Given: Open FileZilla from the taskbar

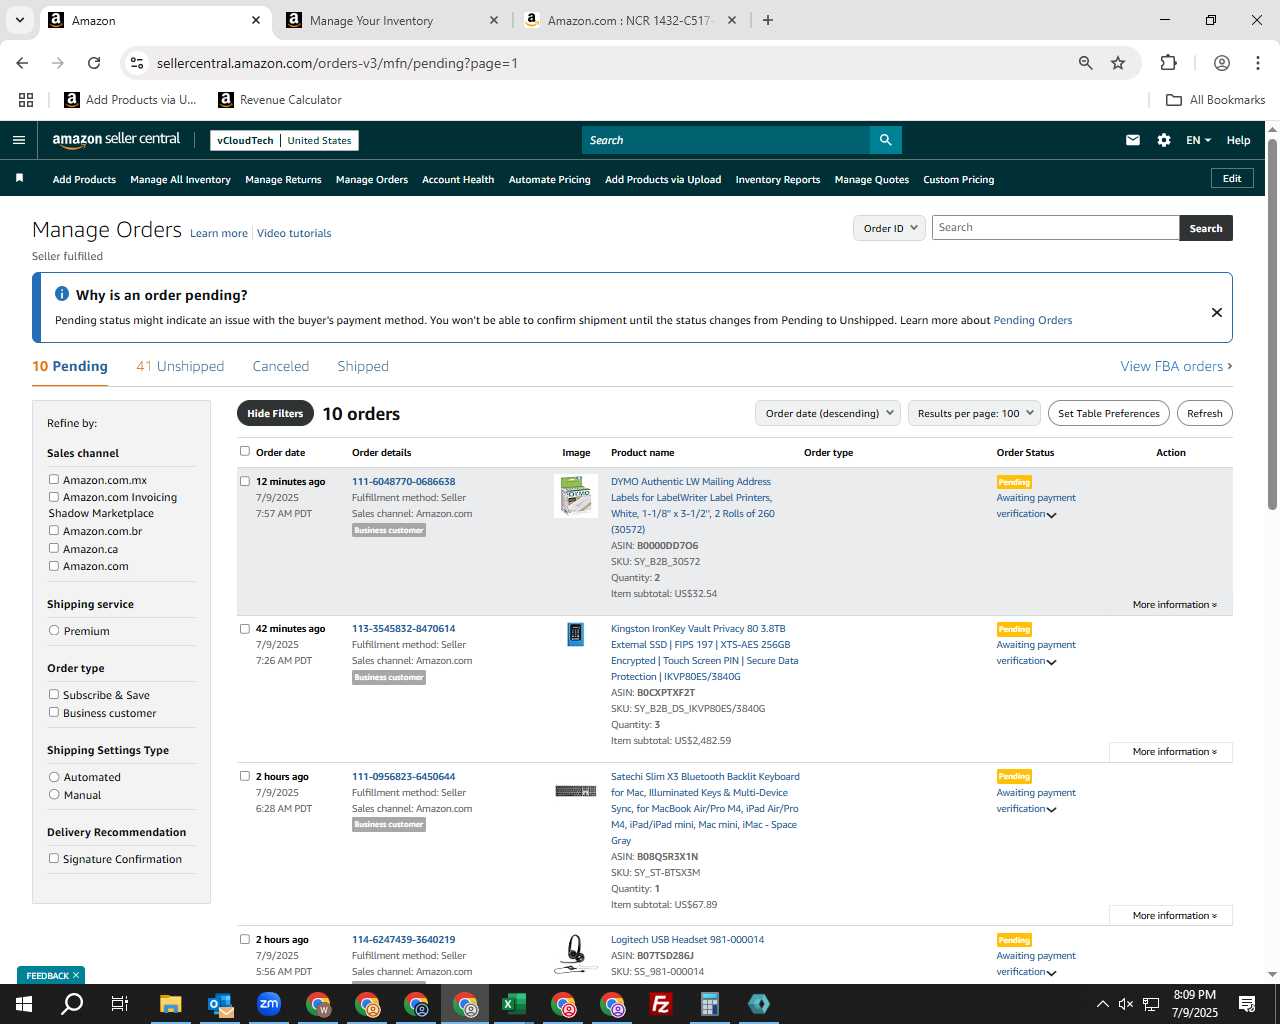Looking at the screenshot, I should (661, 1004).
